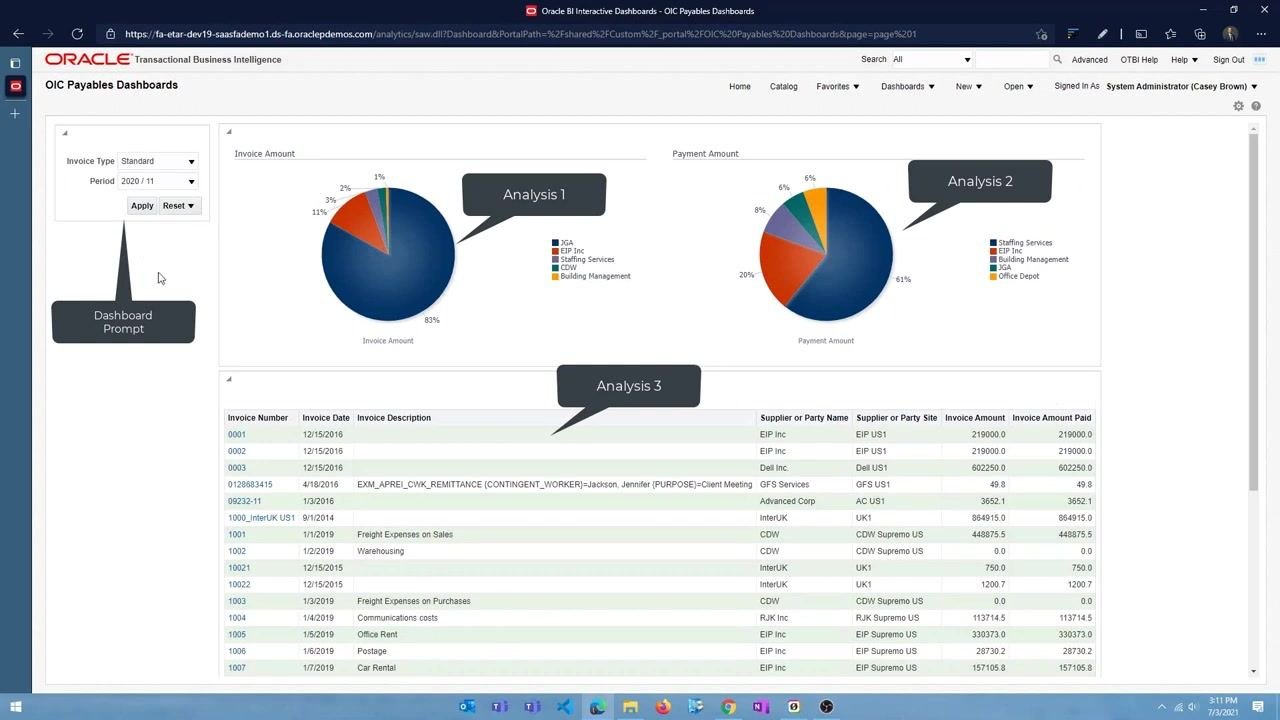The image size is (1280, 720).
Task: Go back with the browser back arrow
Action: pos(18,34)
